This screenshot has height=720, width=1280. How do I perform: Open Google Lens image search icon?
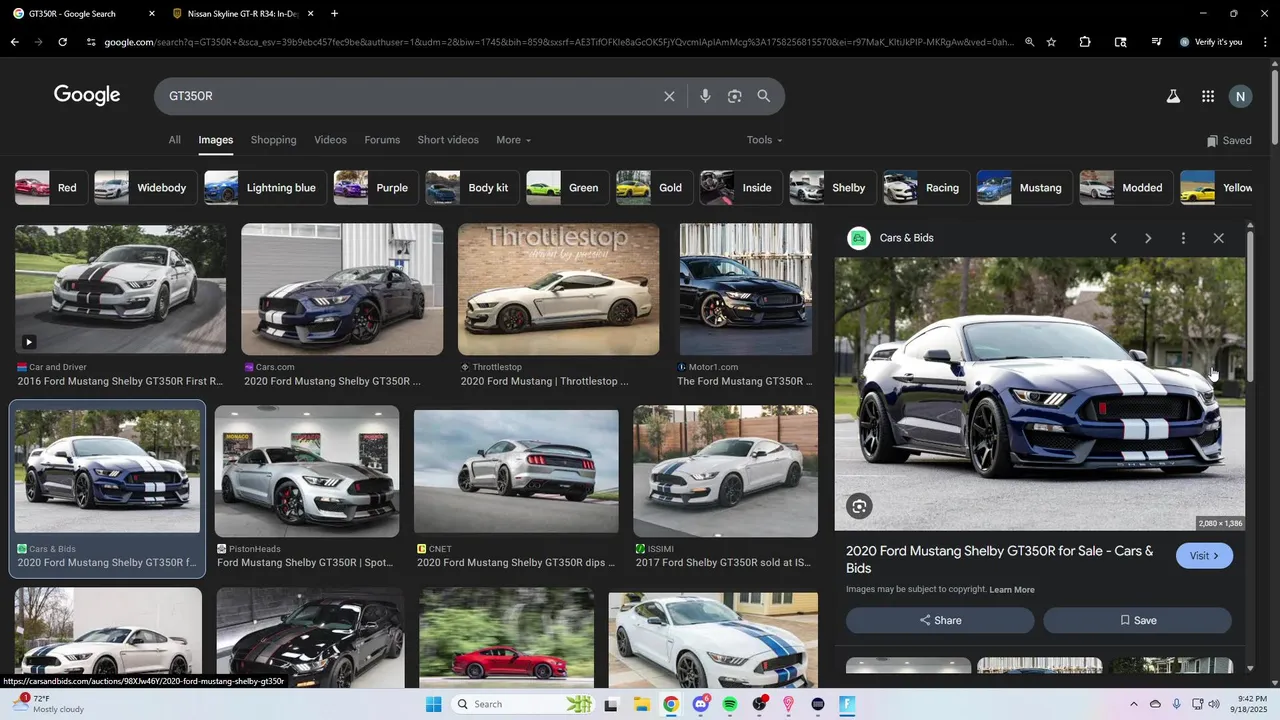click(x=735, y=96)
